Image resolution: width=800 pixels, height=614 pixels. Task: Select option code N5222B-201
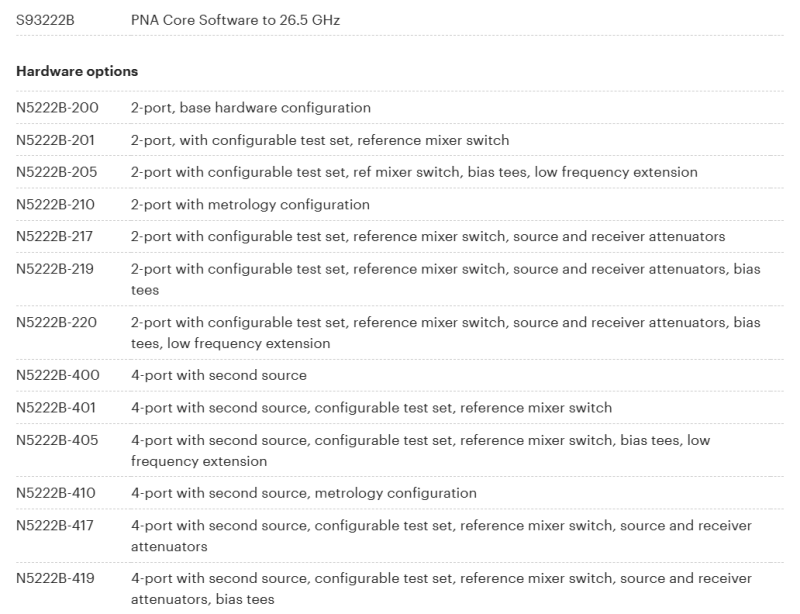pos(56,140)
